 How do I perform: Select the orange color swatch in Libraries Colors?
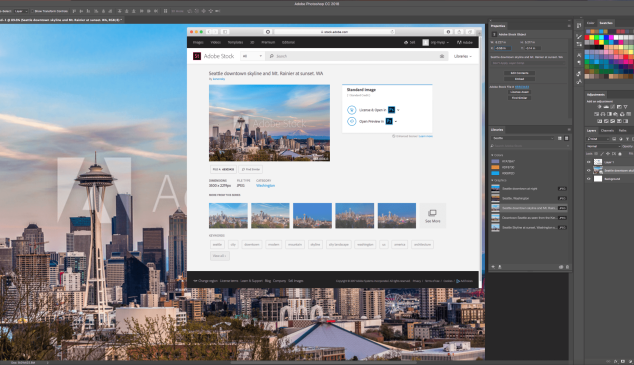pos(495,167)
